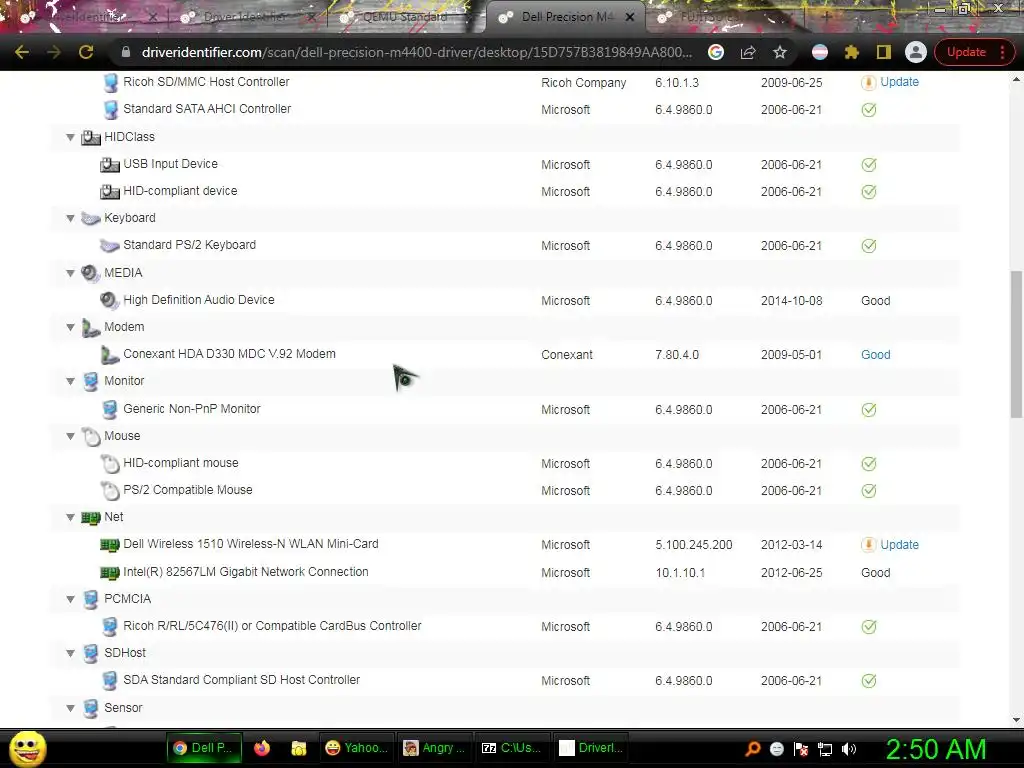This screenshot has height=768, width=1024.
Task: Click the Sensor category label
Action: click(x=123, y=708)
